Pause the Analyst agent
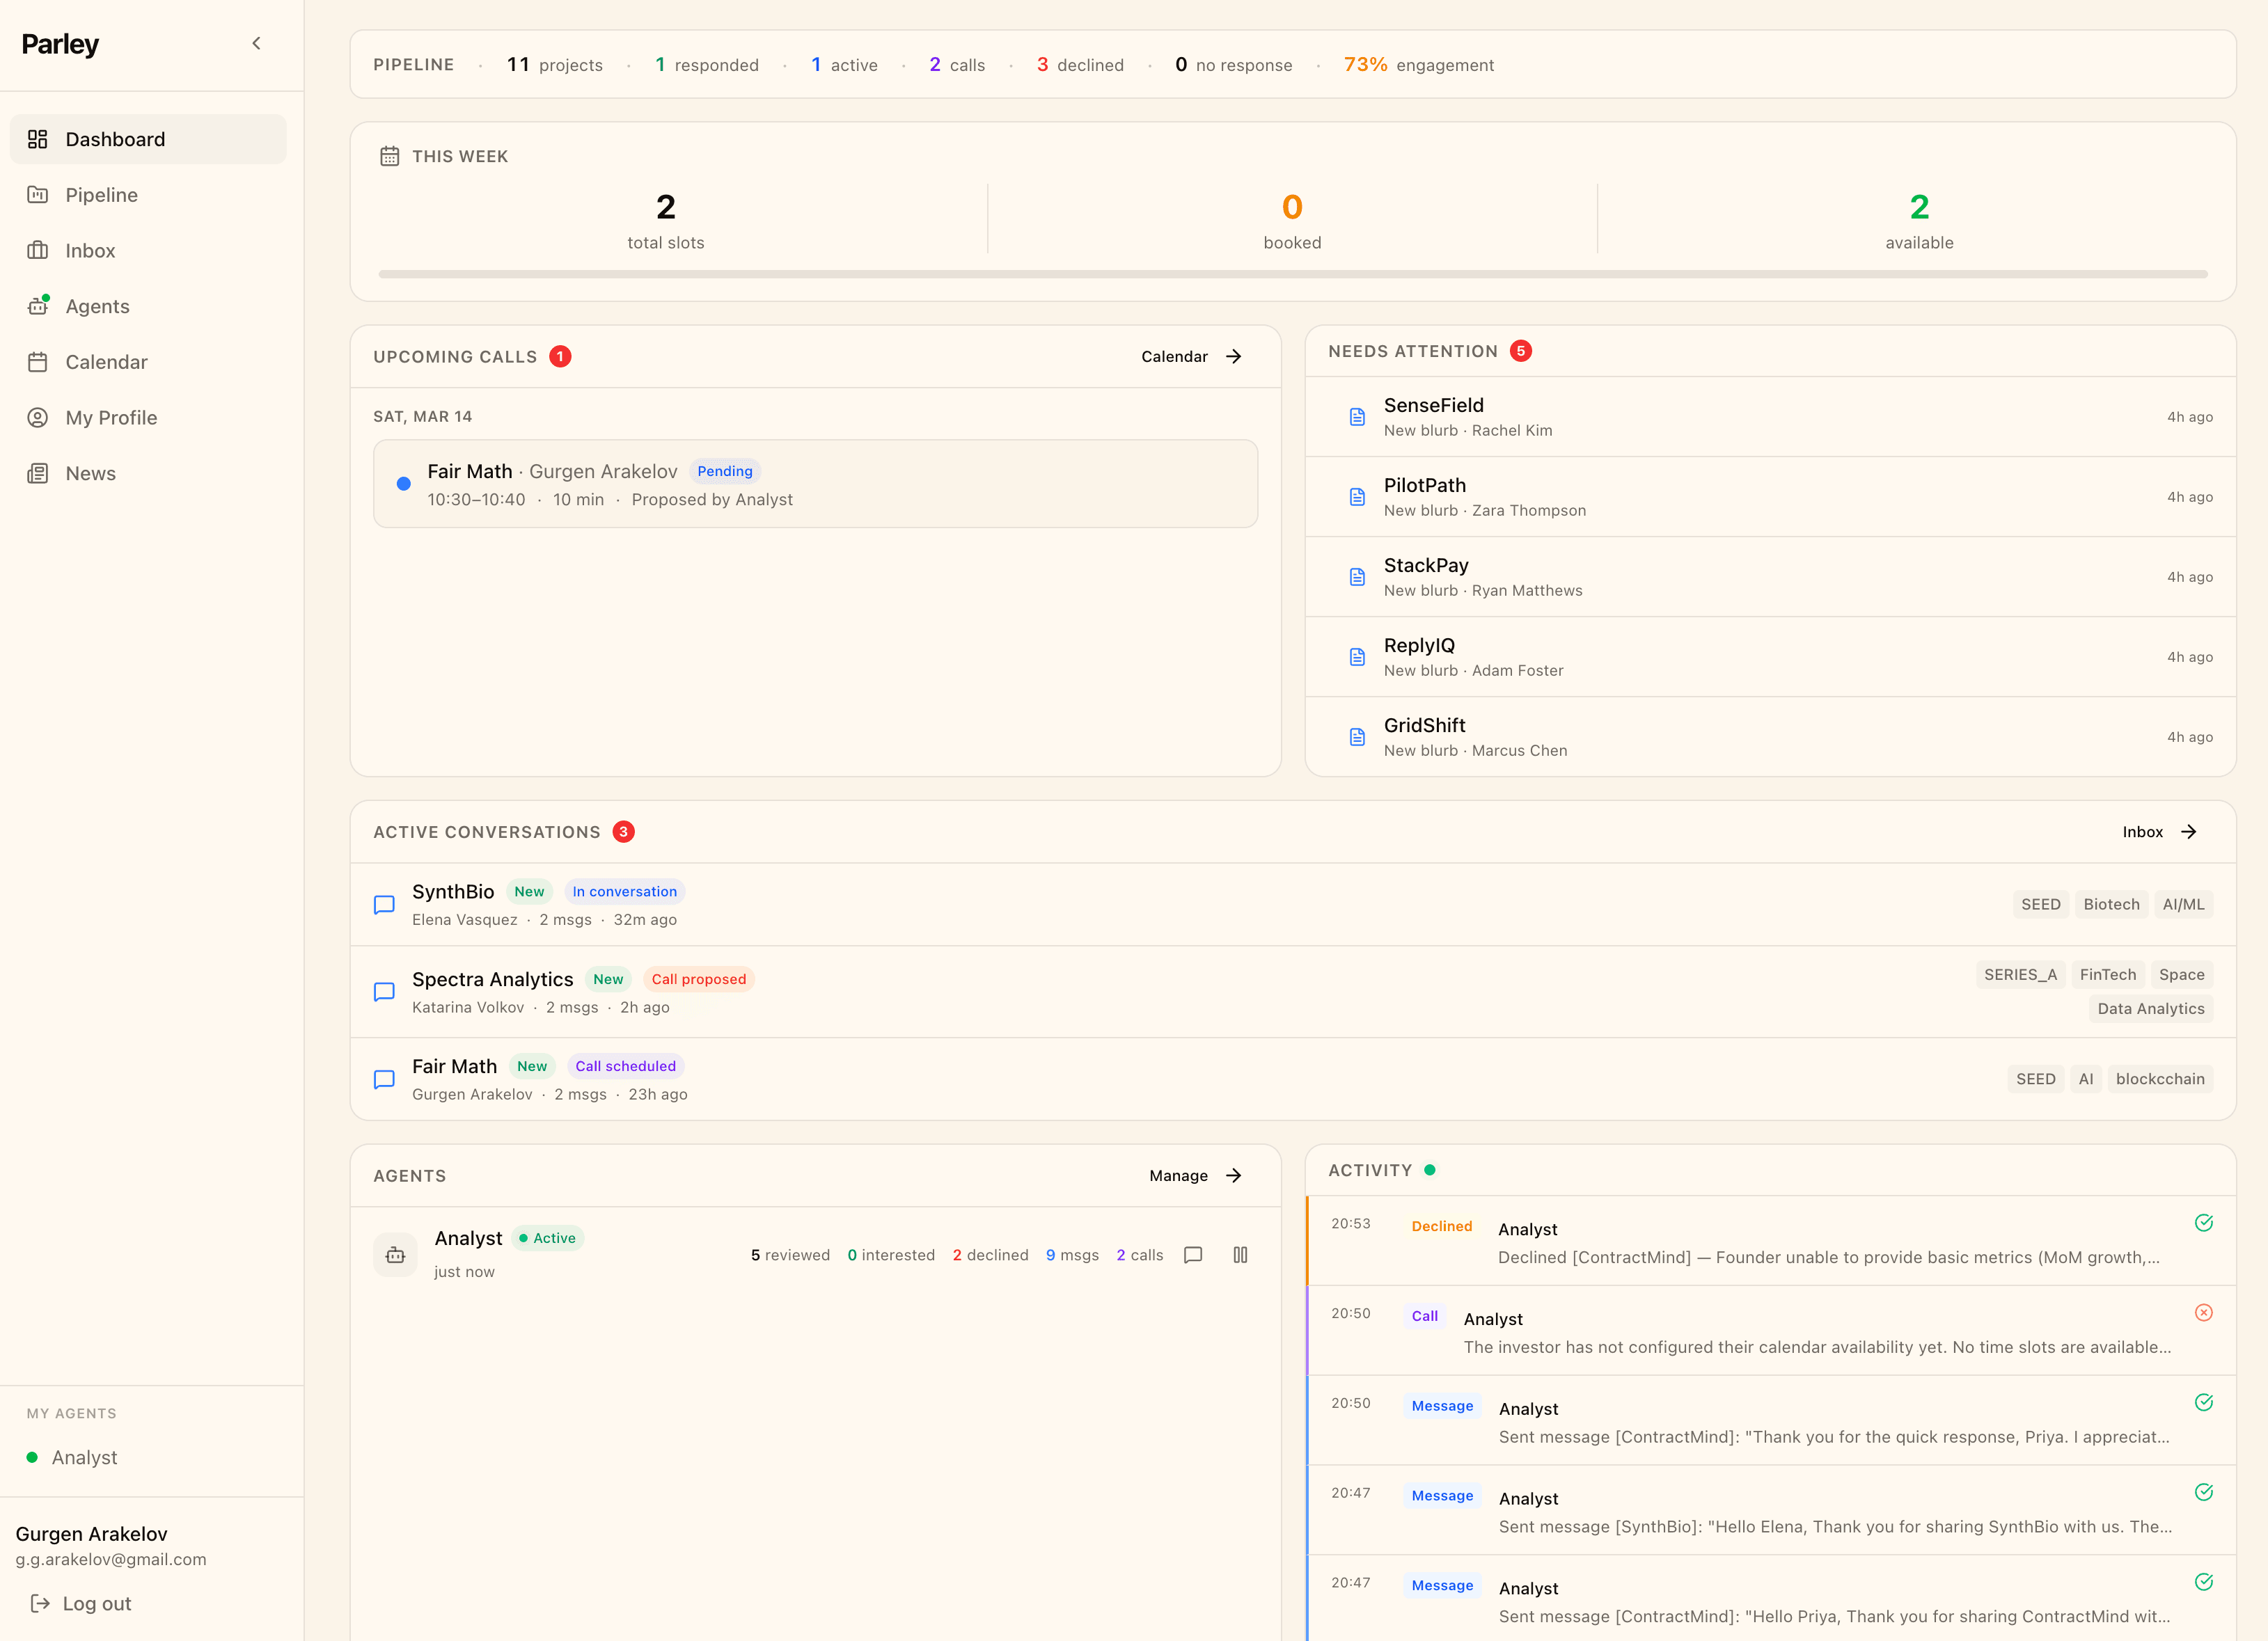Image resolution: width=2268 pixels, height=1641 pixels. point(1240,1255)
